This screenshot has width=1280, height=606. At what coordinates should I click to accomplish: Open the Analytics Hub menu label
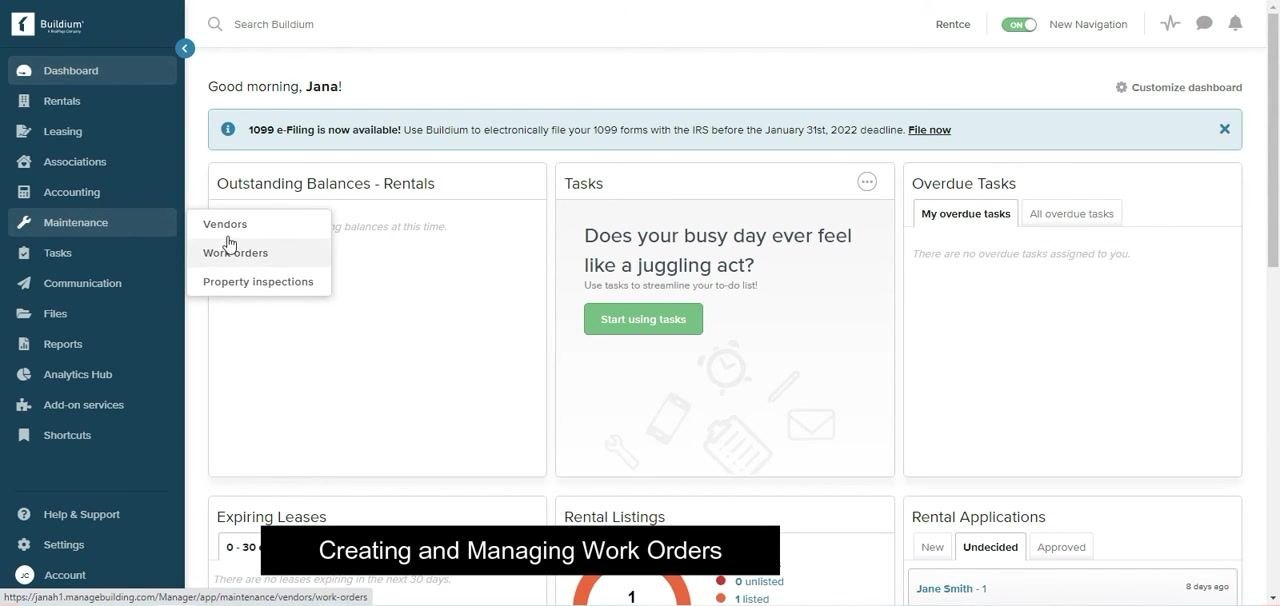(x=78, y=374)
